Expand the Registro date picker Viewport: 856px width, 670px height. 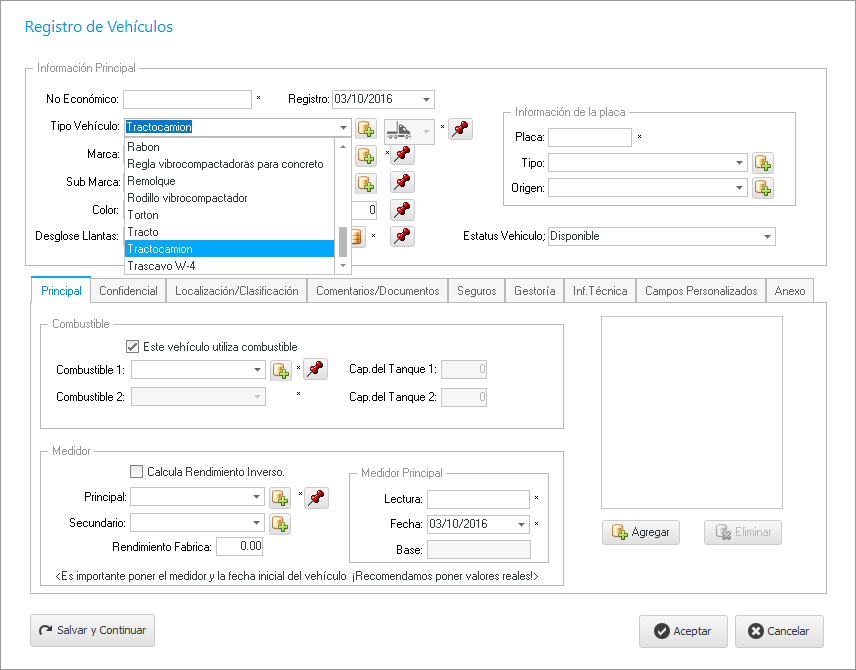click(427, 99)
